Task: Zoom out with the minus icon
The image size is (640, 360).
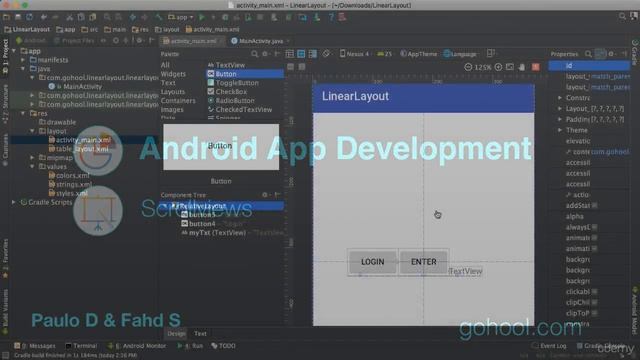Action: pos(468,67)
